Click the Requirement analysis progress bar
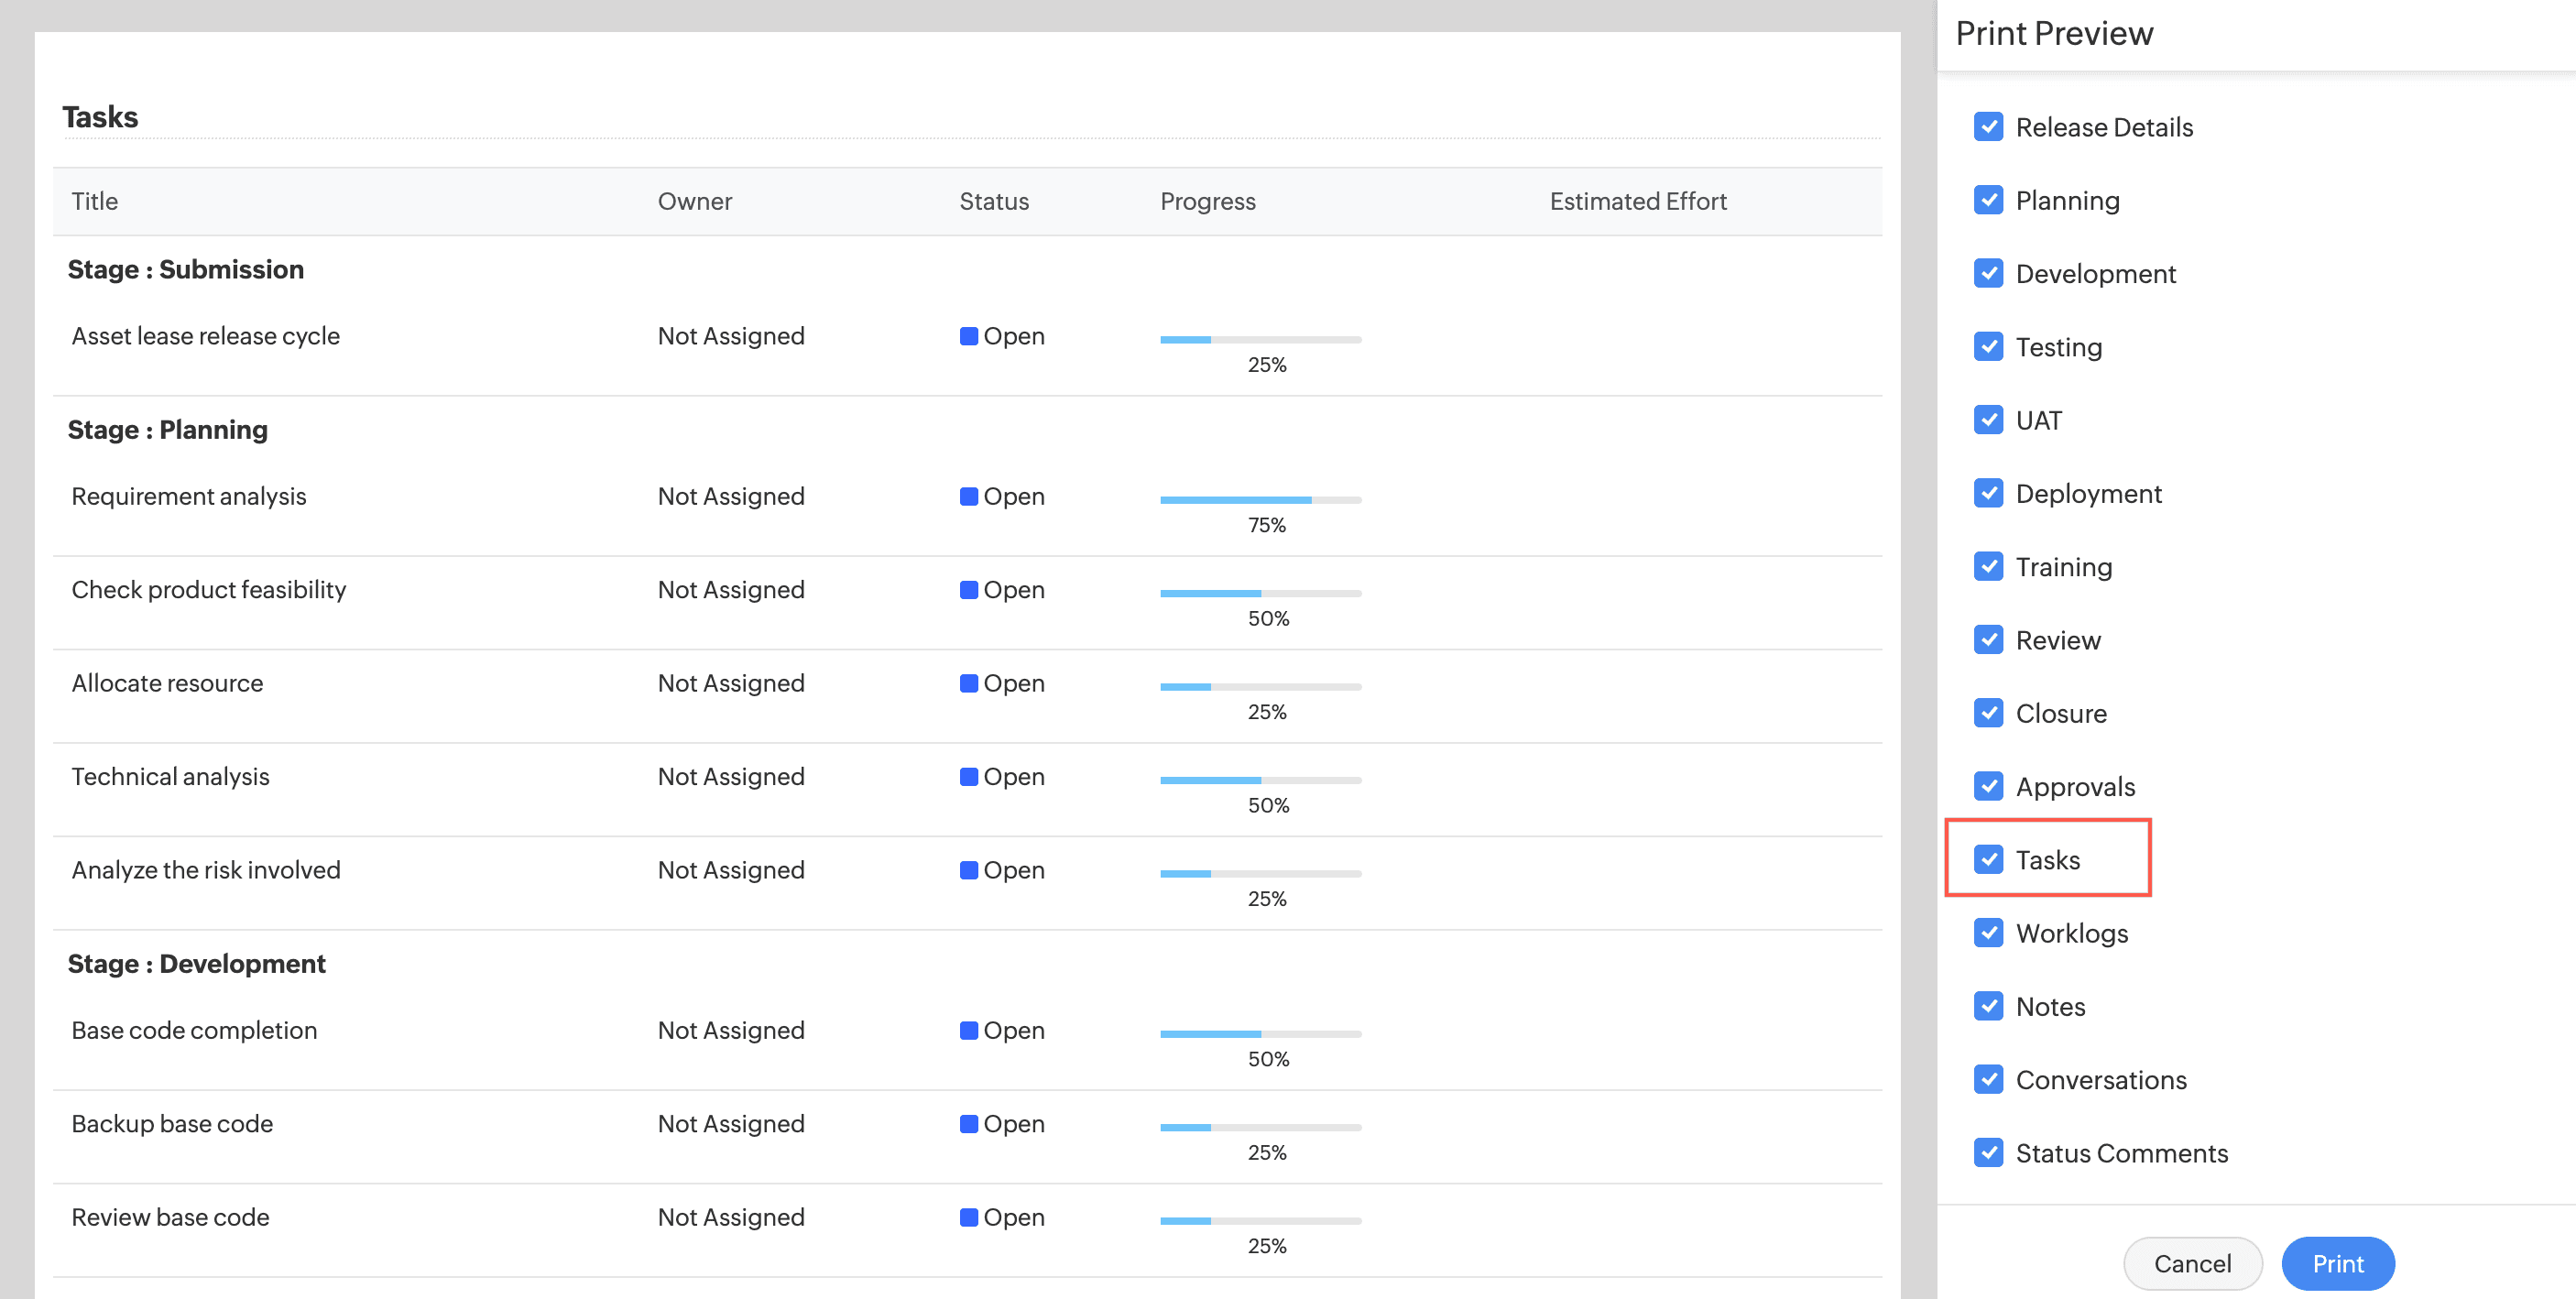 pyautogui.click(x=1260, y=499)
